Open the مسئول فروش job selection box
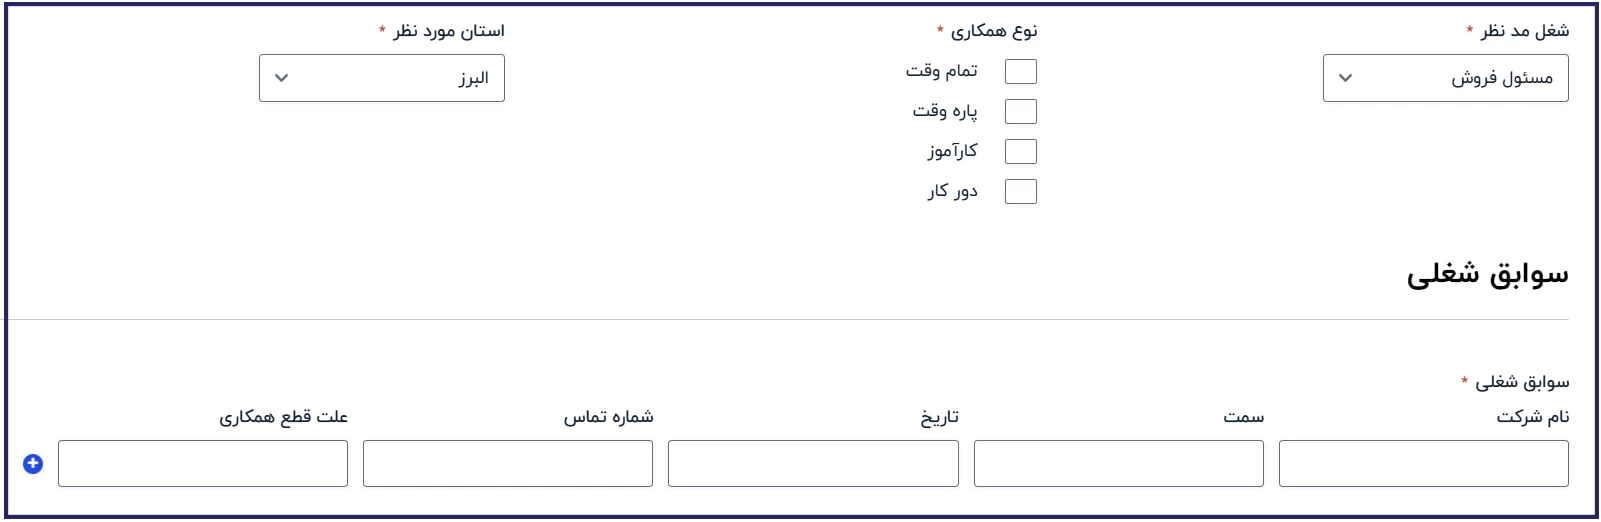This screenshot has height=522, width=1601. click(x=1445, y=78)
